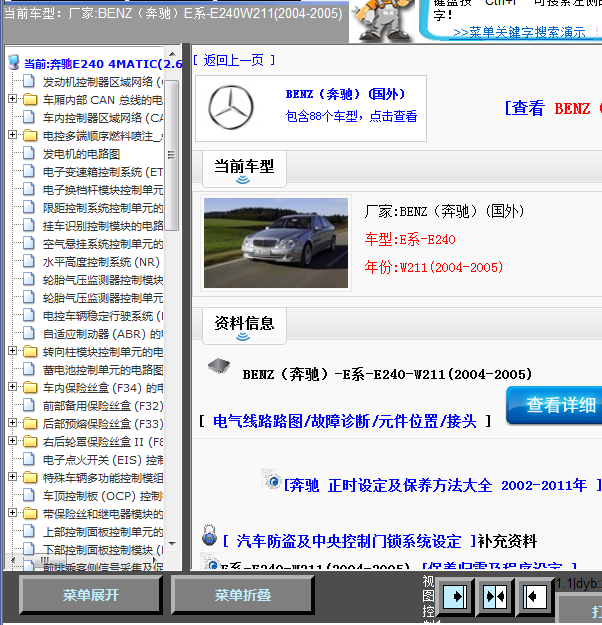Click the page icon of 车顶控制板 (OCP)

[29, 495]
